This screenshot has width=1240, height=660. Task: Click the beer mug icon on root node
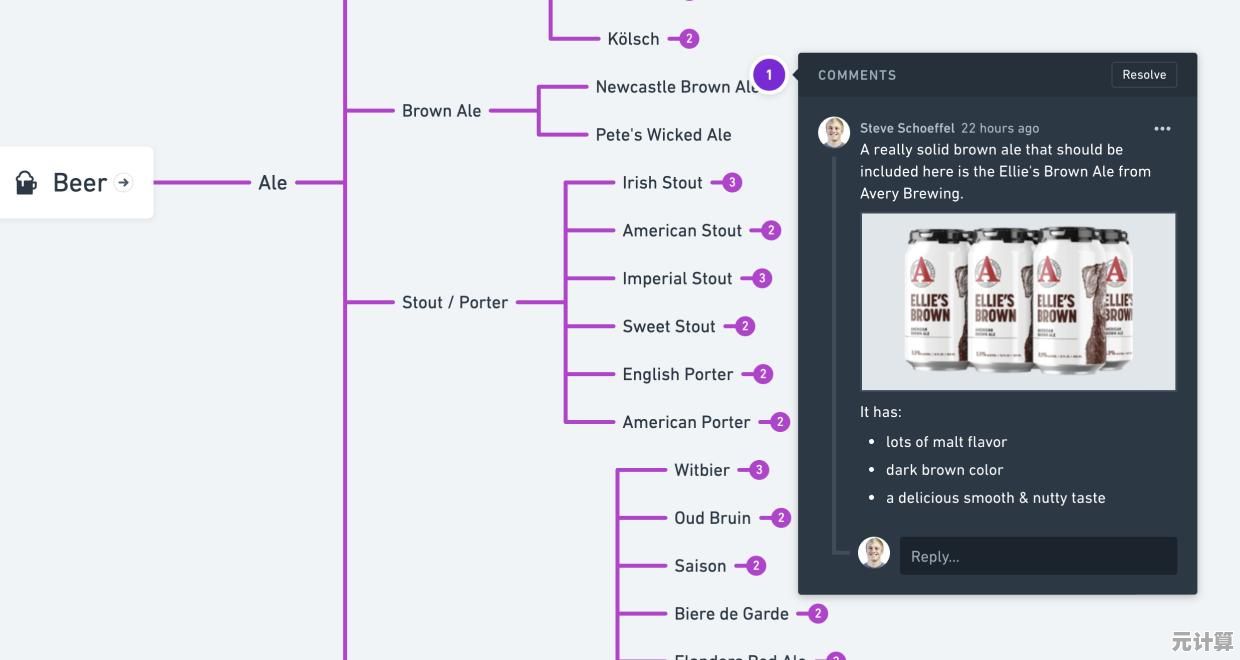click(x=26, y=182)
